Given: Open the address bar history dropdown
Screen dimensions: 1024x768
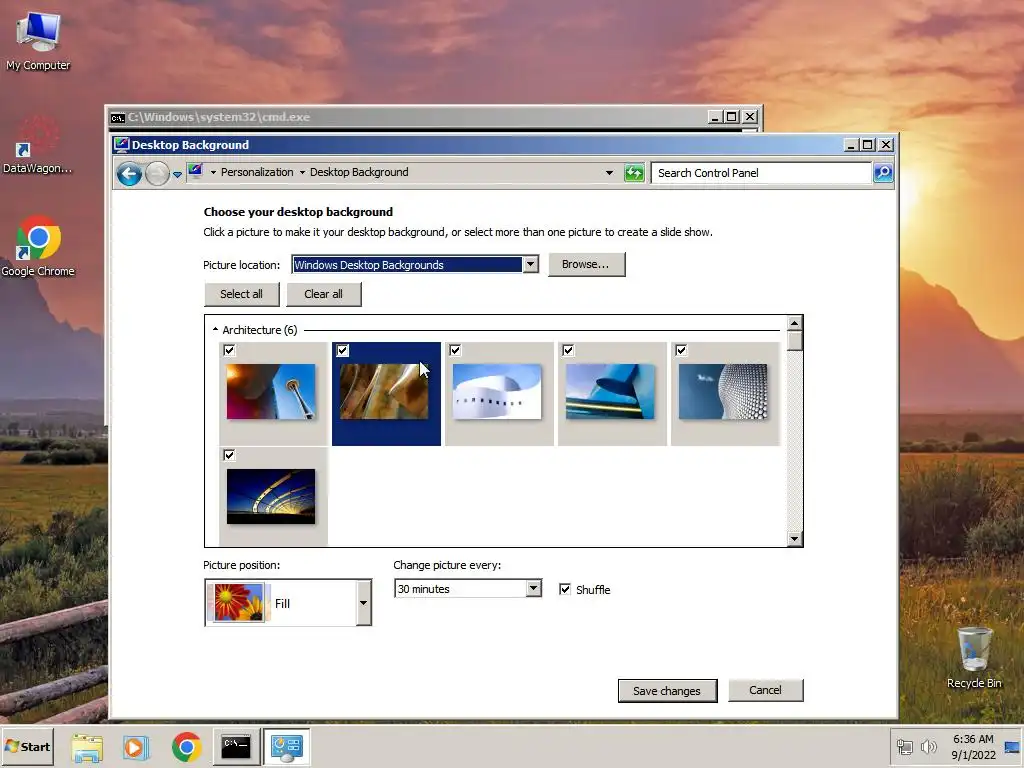Looking at the screenshot, I should pos(609,173).
